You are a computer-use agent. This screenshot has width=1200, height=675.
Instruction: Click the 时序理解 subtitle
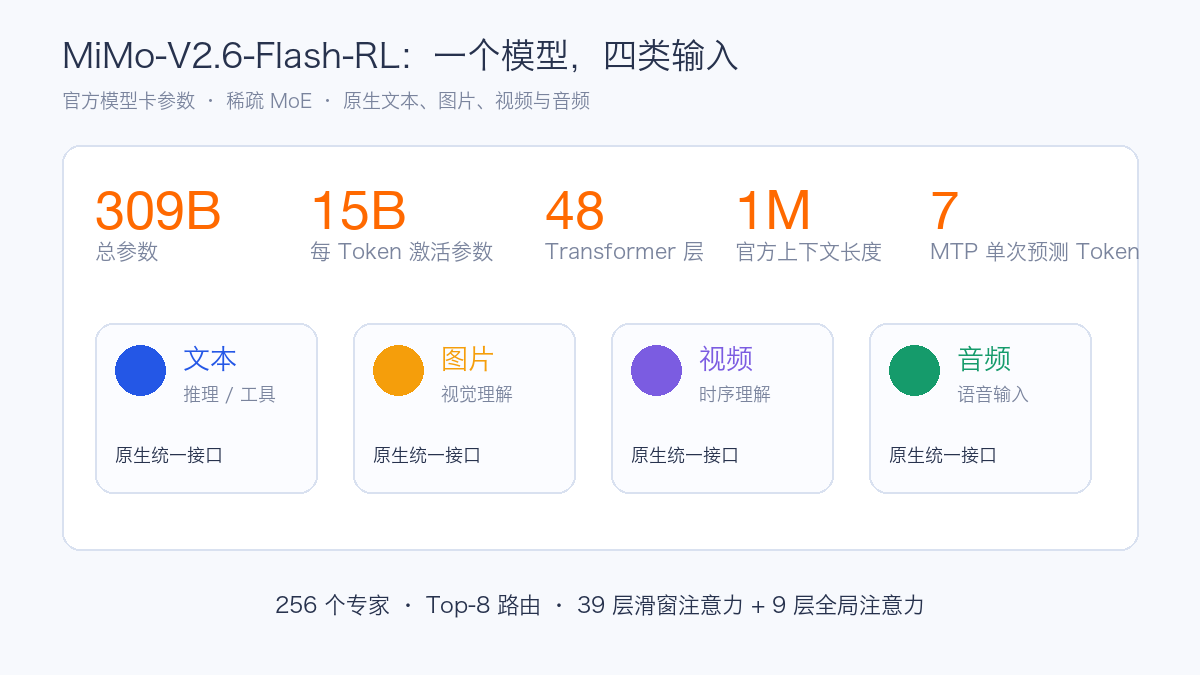(735, 394)
